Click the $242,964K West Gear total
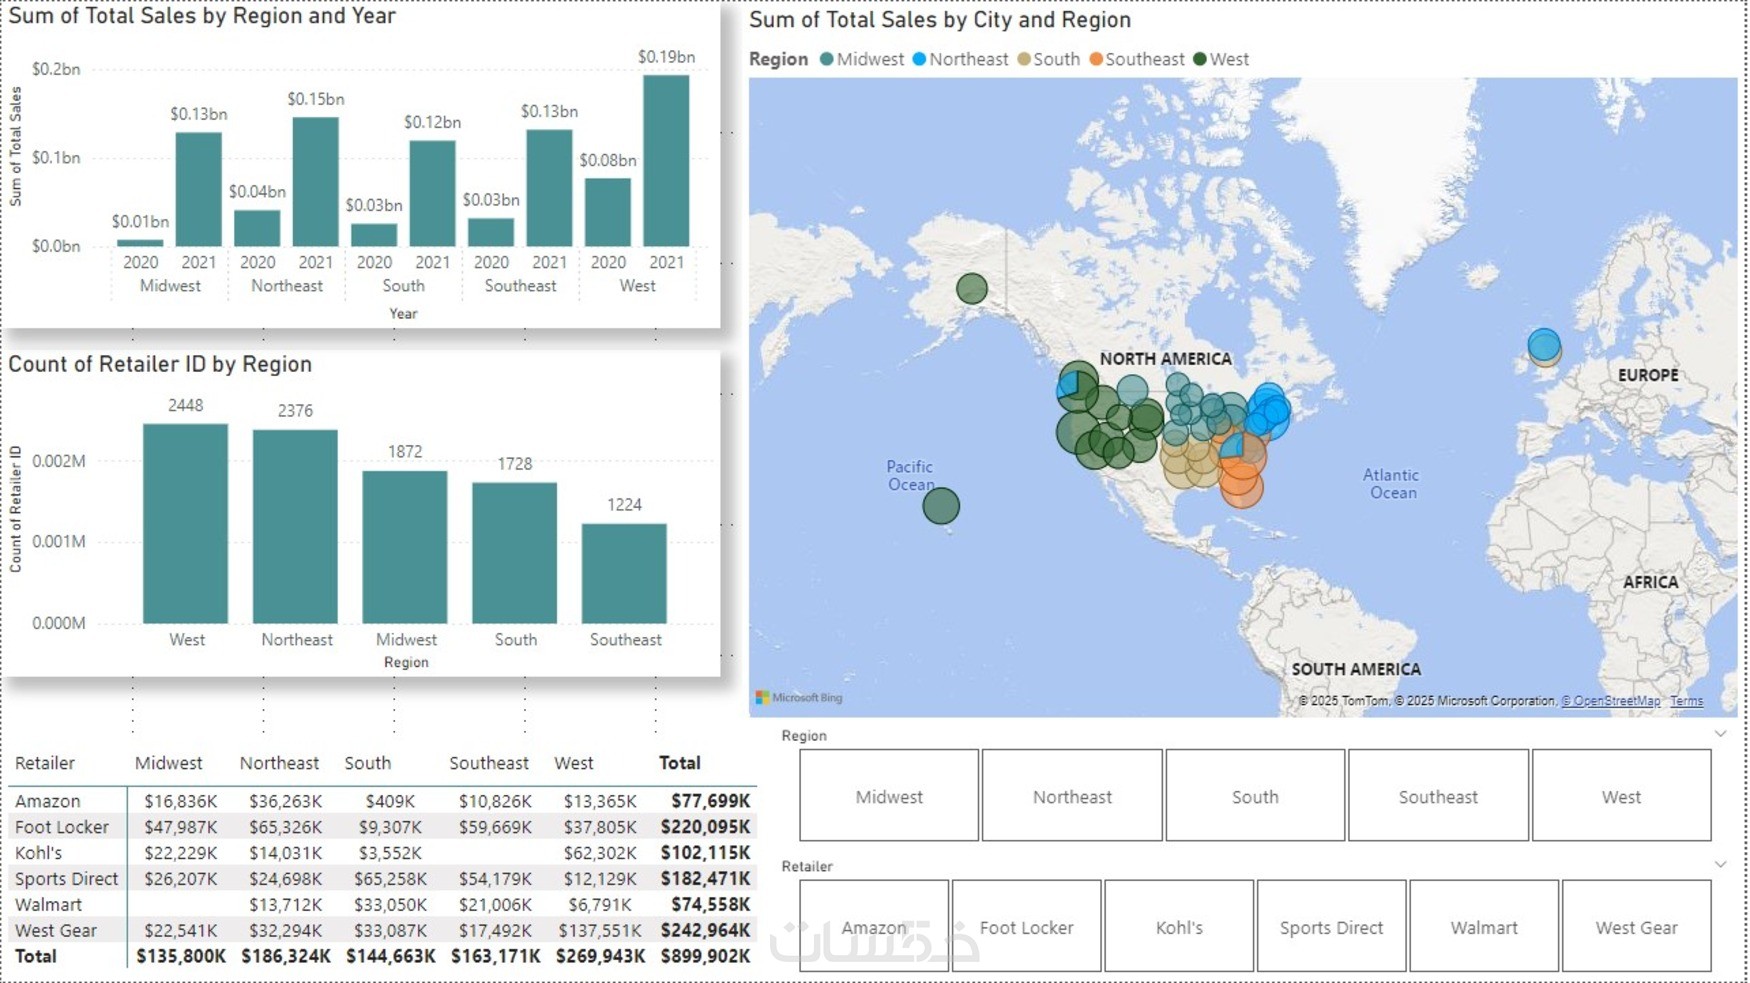This screenshot has height=983, width=1750. (x=705, y=931)
